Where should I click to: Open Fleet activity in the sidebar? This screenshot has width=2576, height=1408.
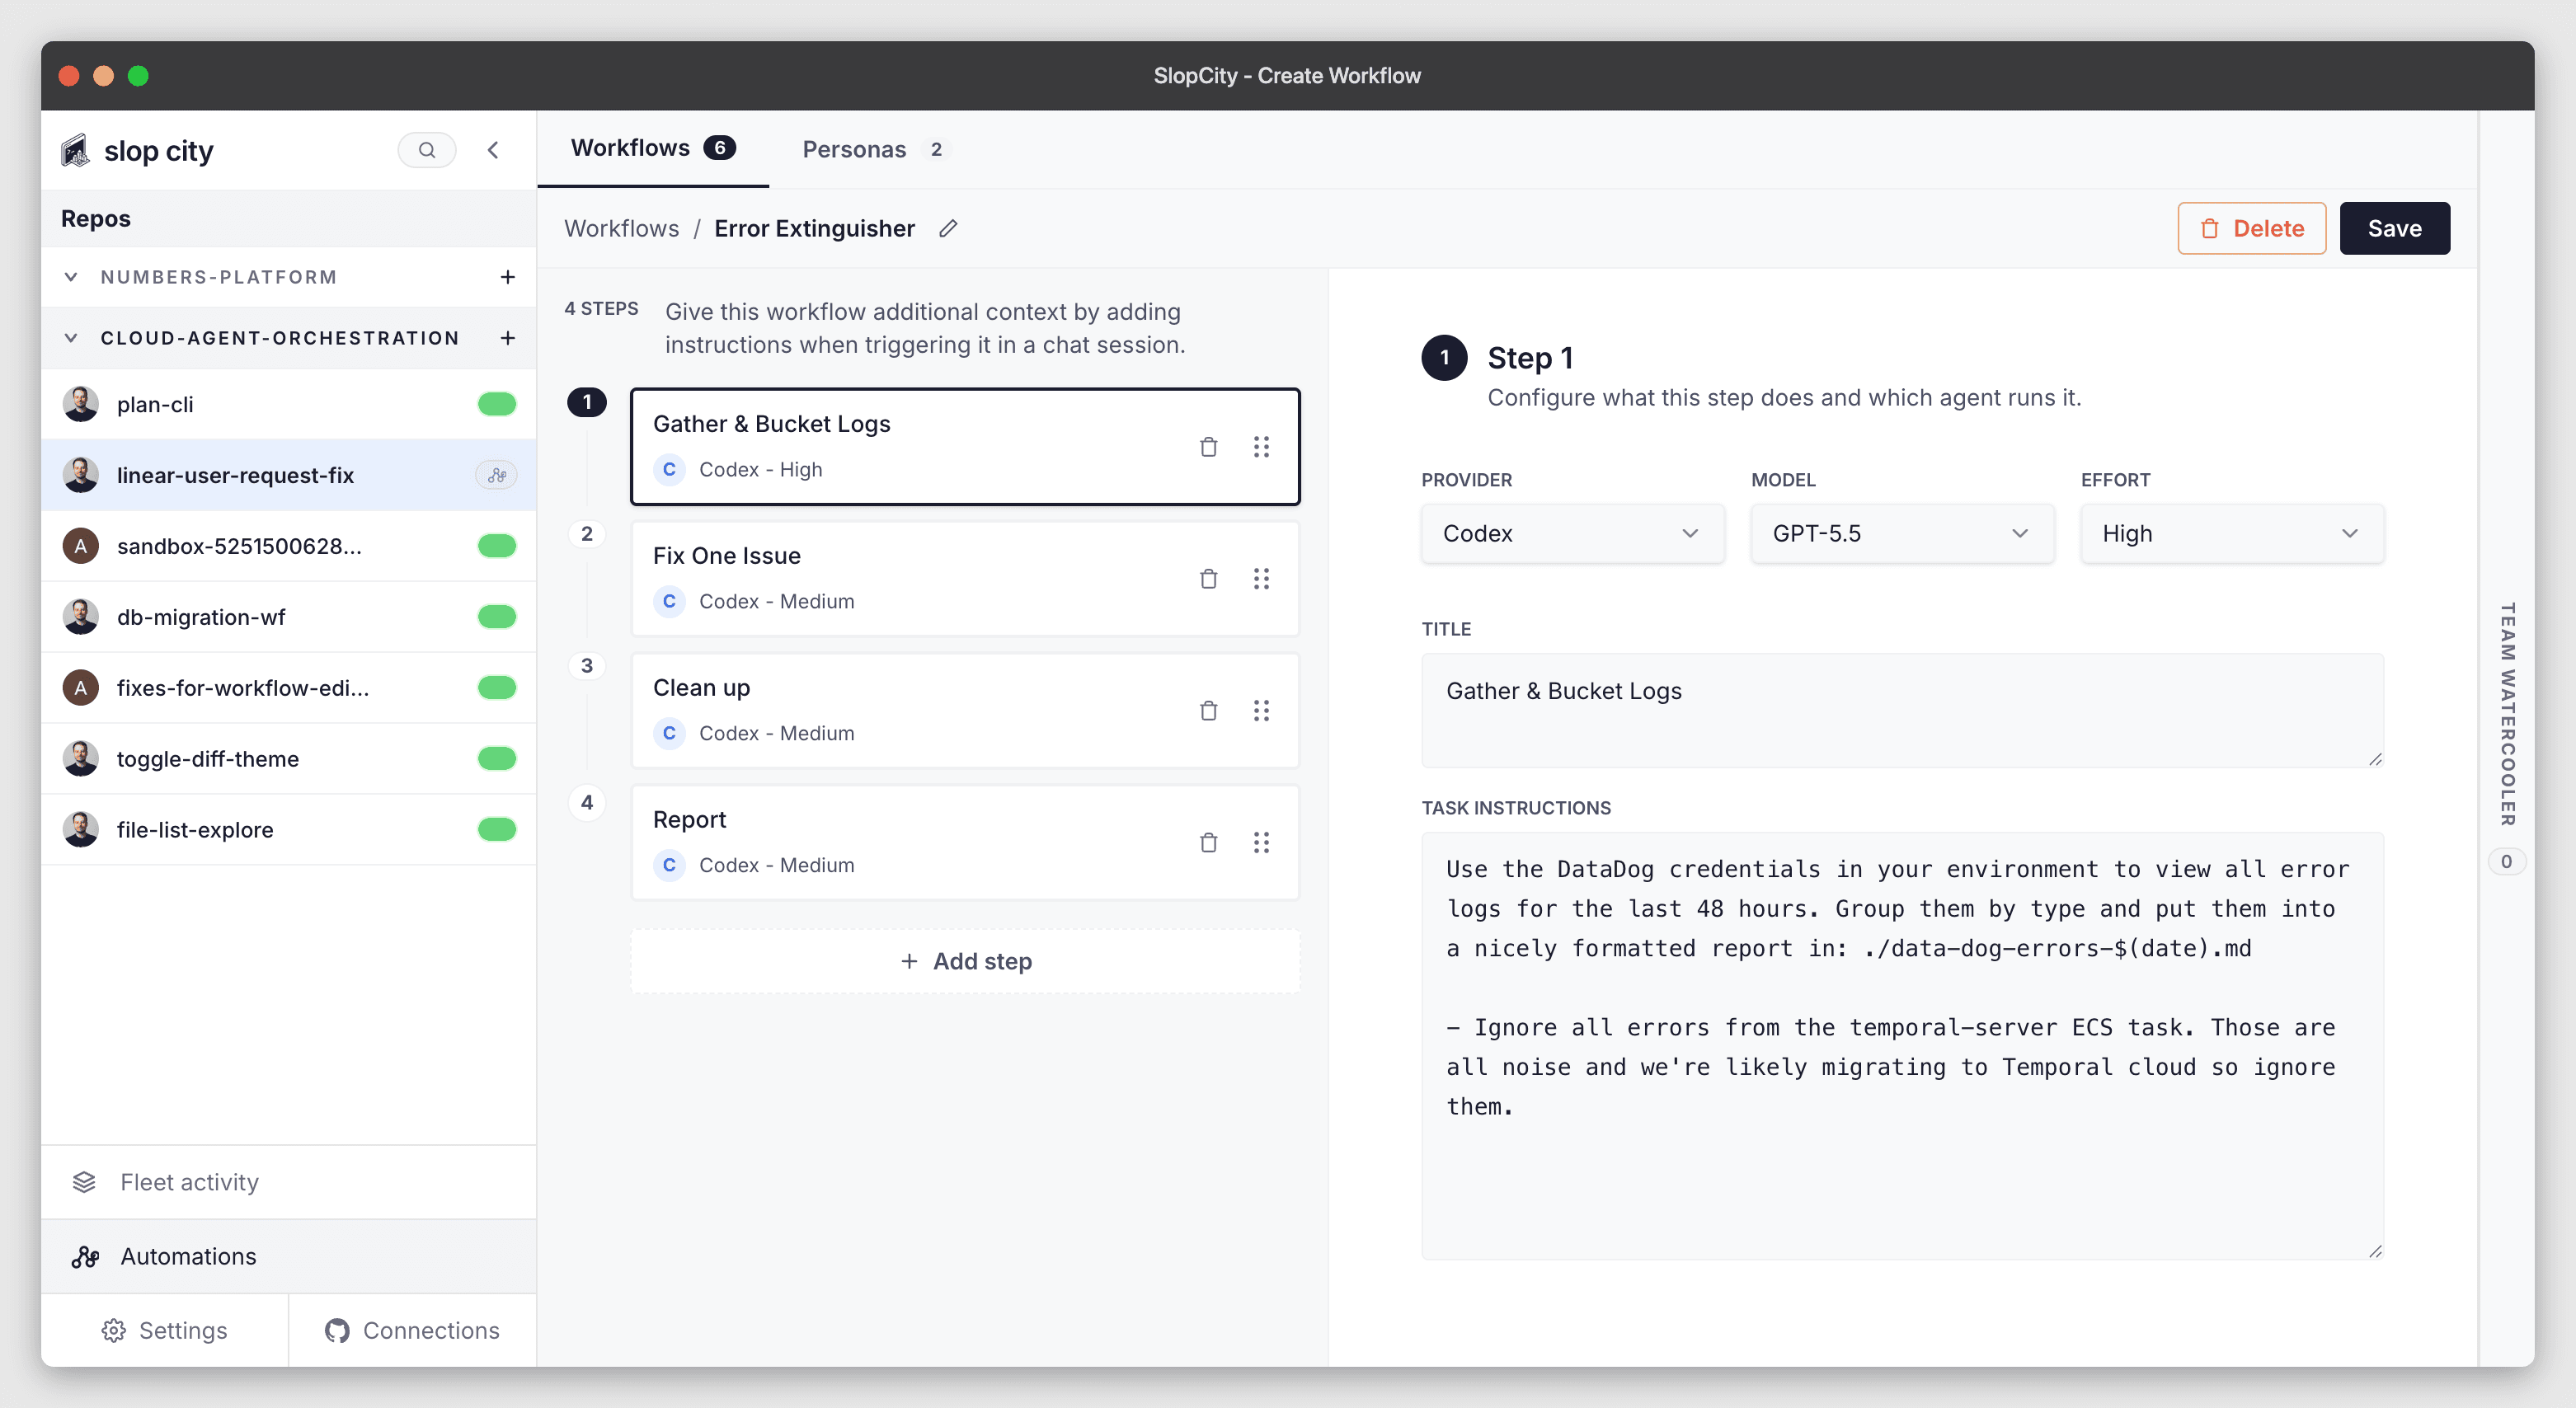coord(289,1182)
